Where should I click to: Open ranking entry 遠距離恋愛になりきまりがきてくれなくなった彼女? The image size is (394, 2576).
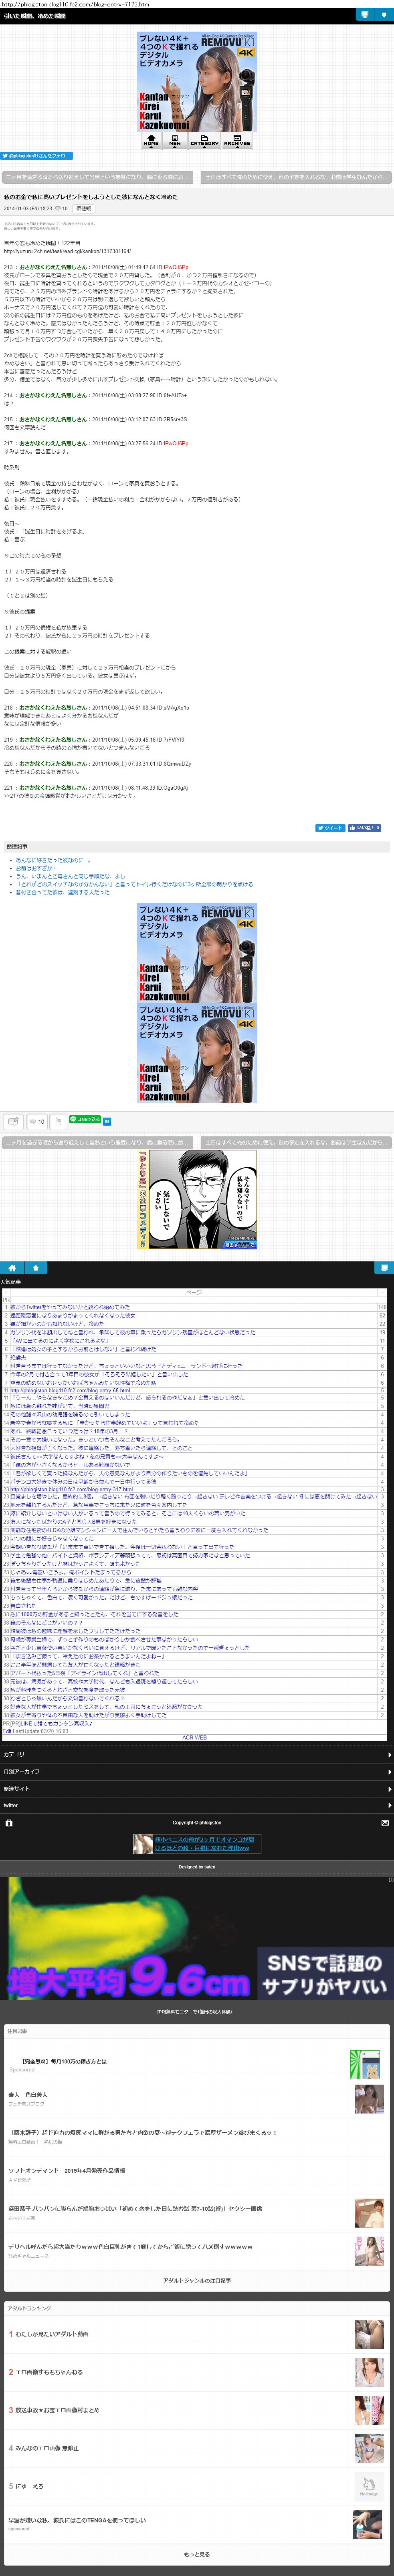[x=72, y=1315]
